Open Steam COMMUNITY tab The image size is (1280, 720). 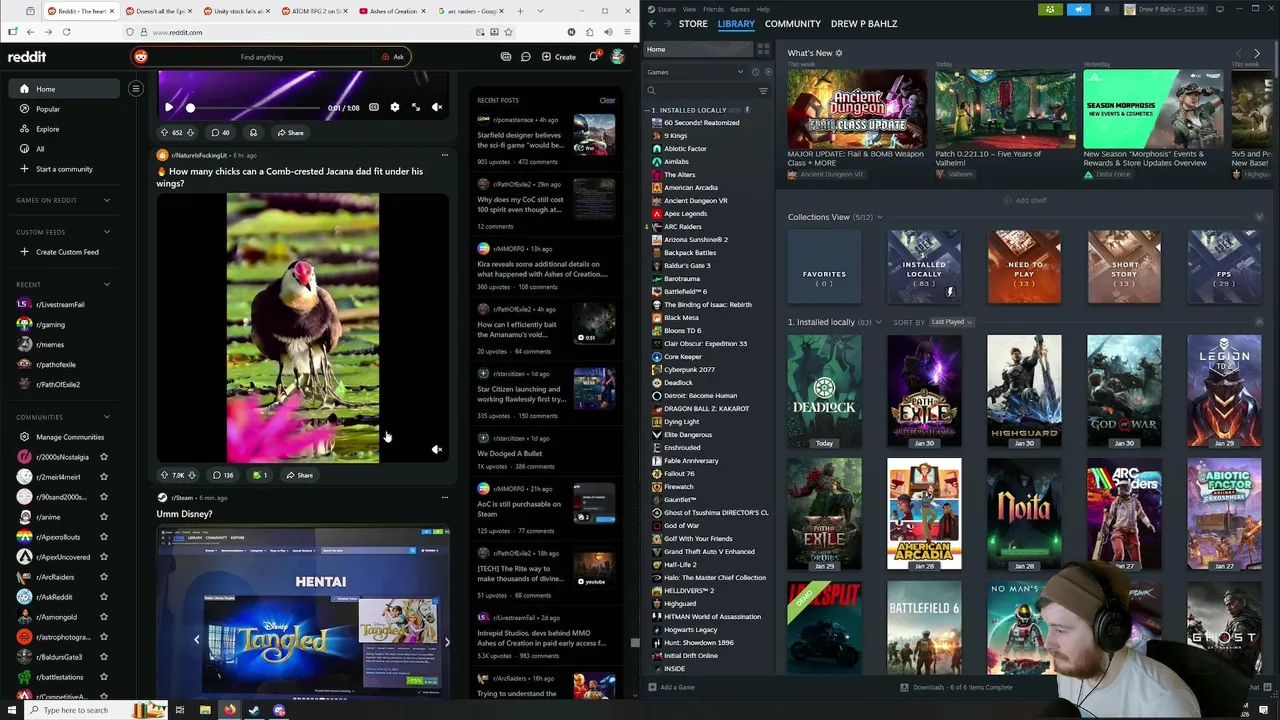[792, 24]
